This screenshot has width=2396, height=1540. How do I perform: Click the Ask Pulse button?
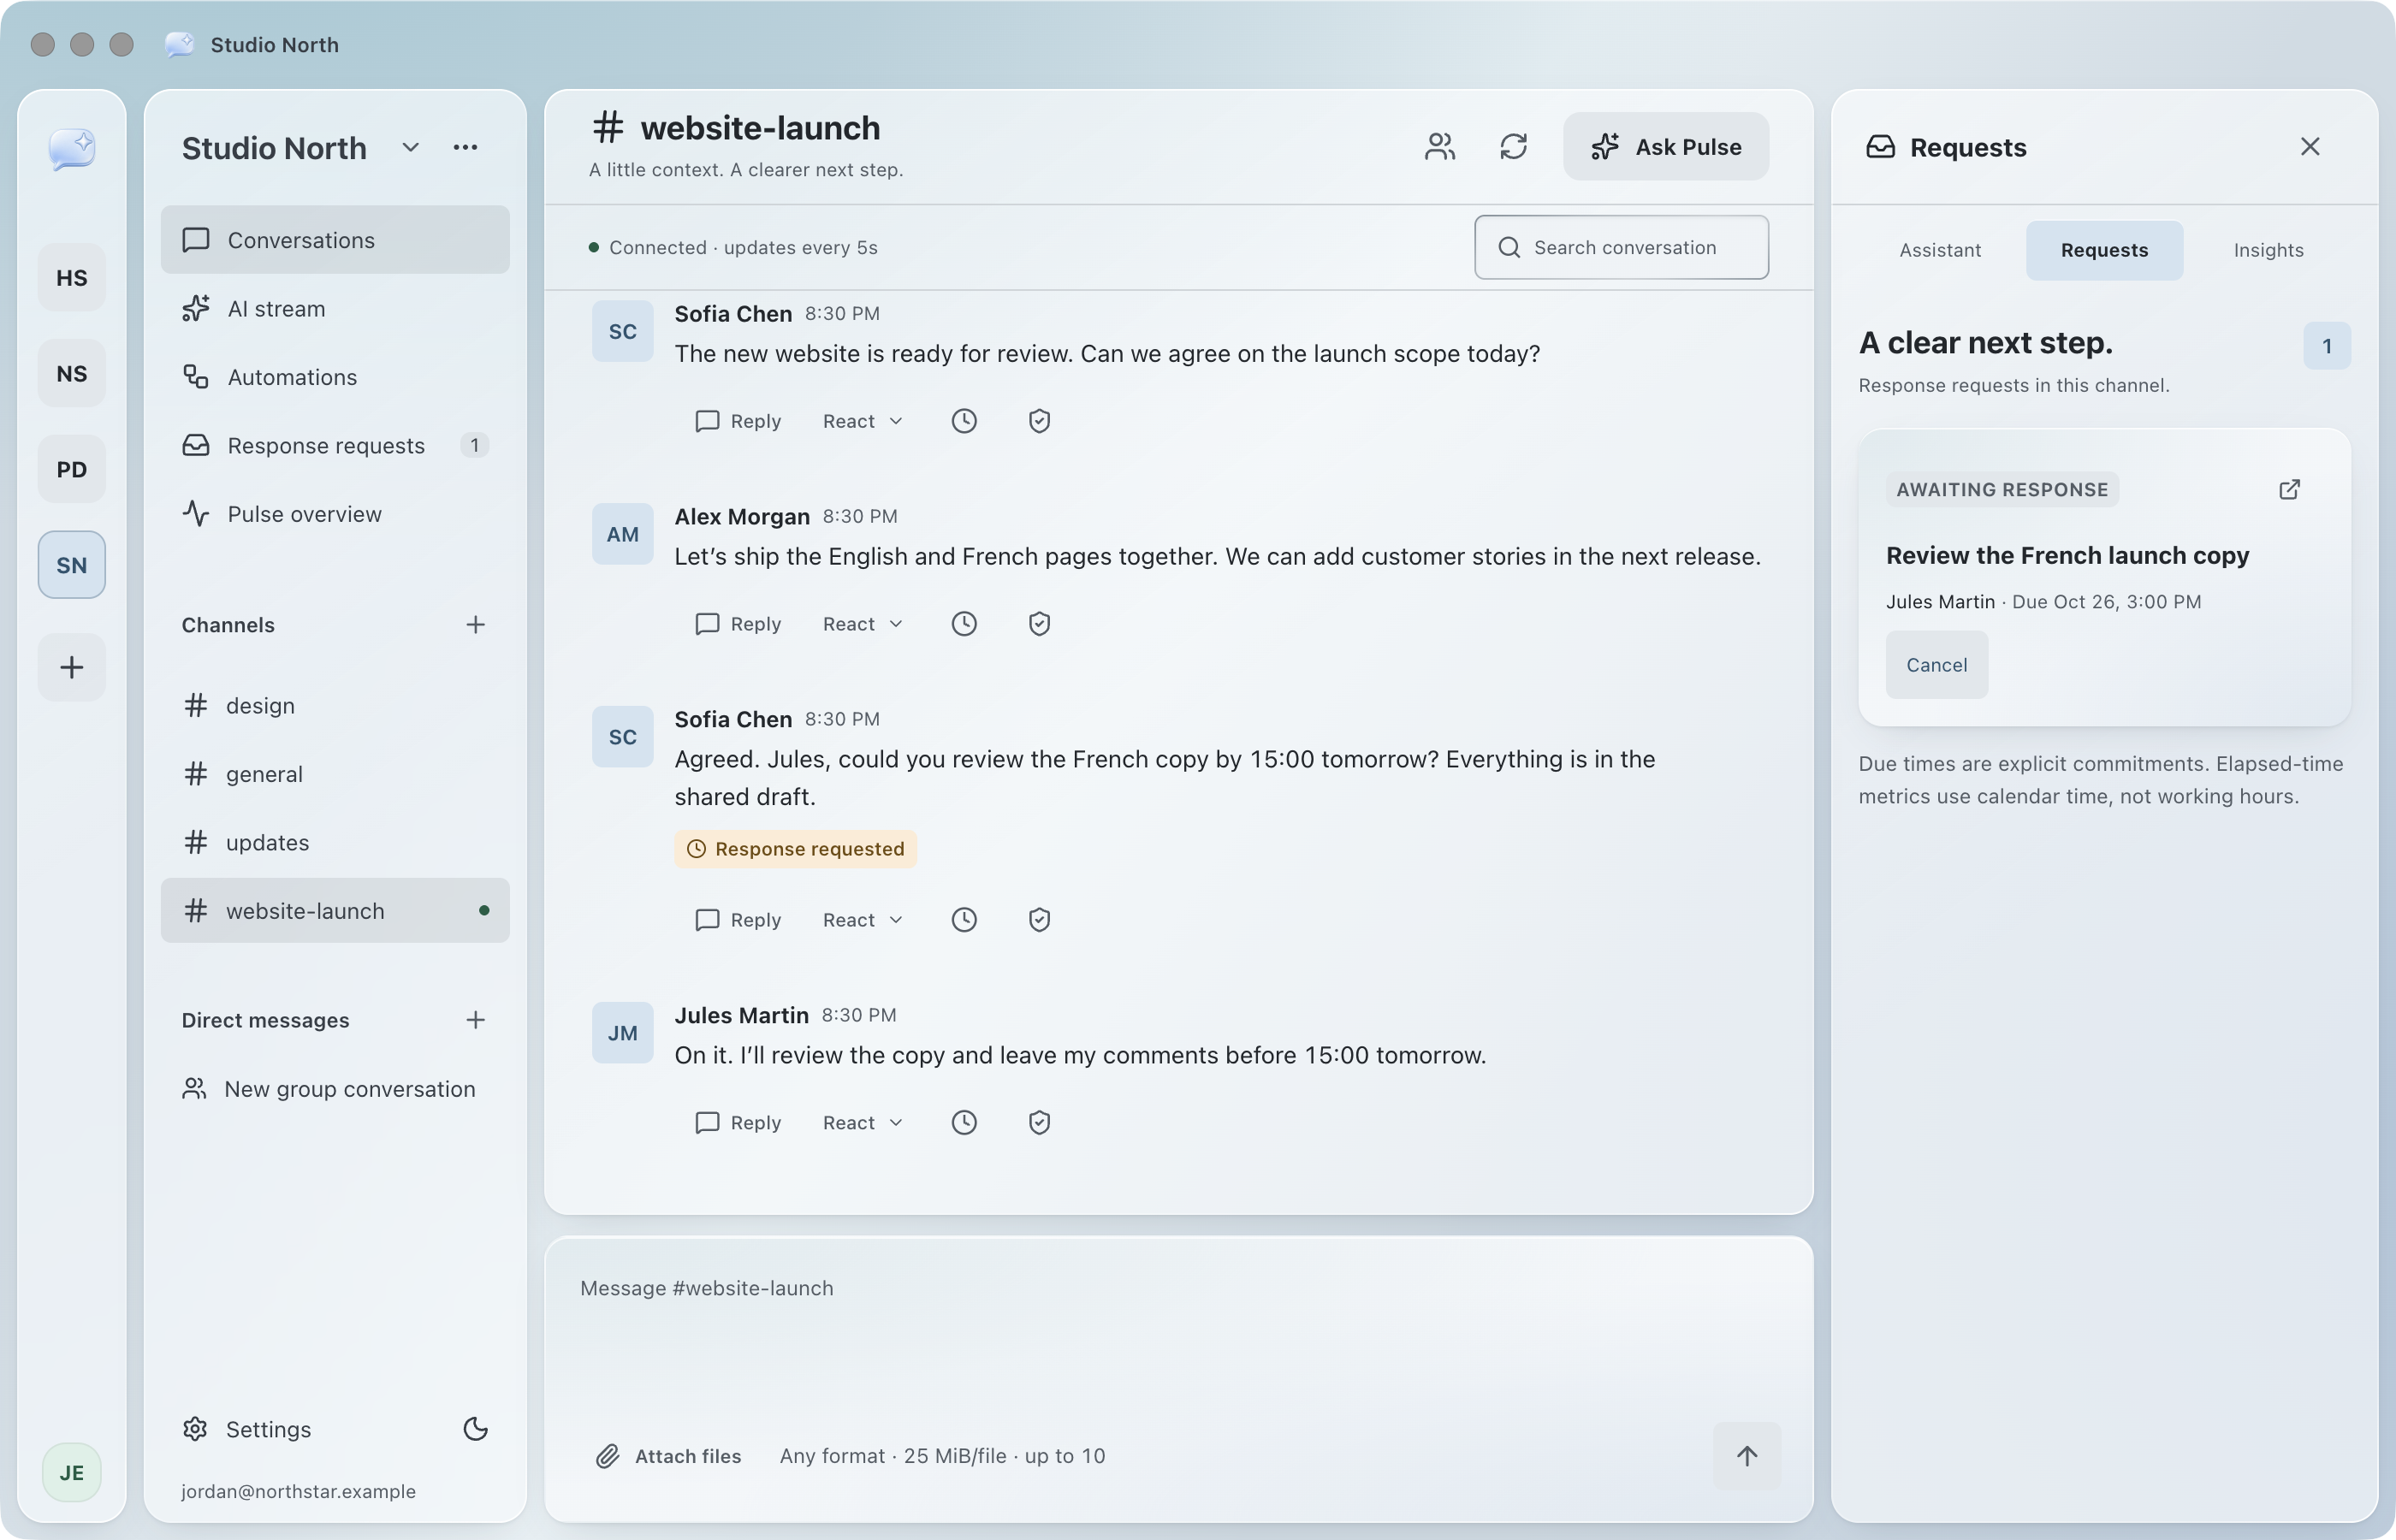point(1665,147)
